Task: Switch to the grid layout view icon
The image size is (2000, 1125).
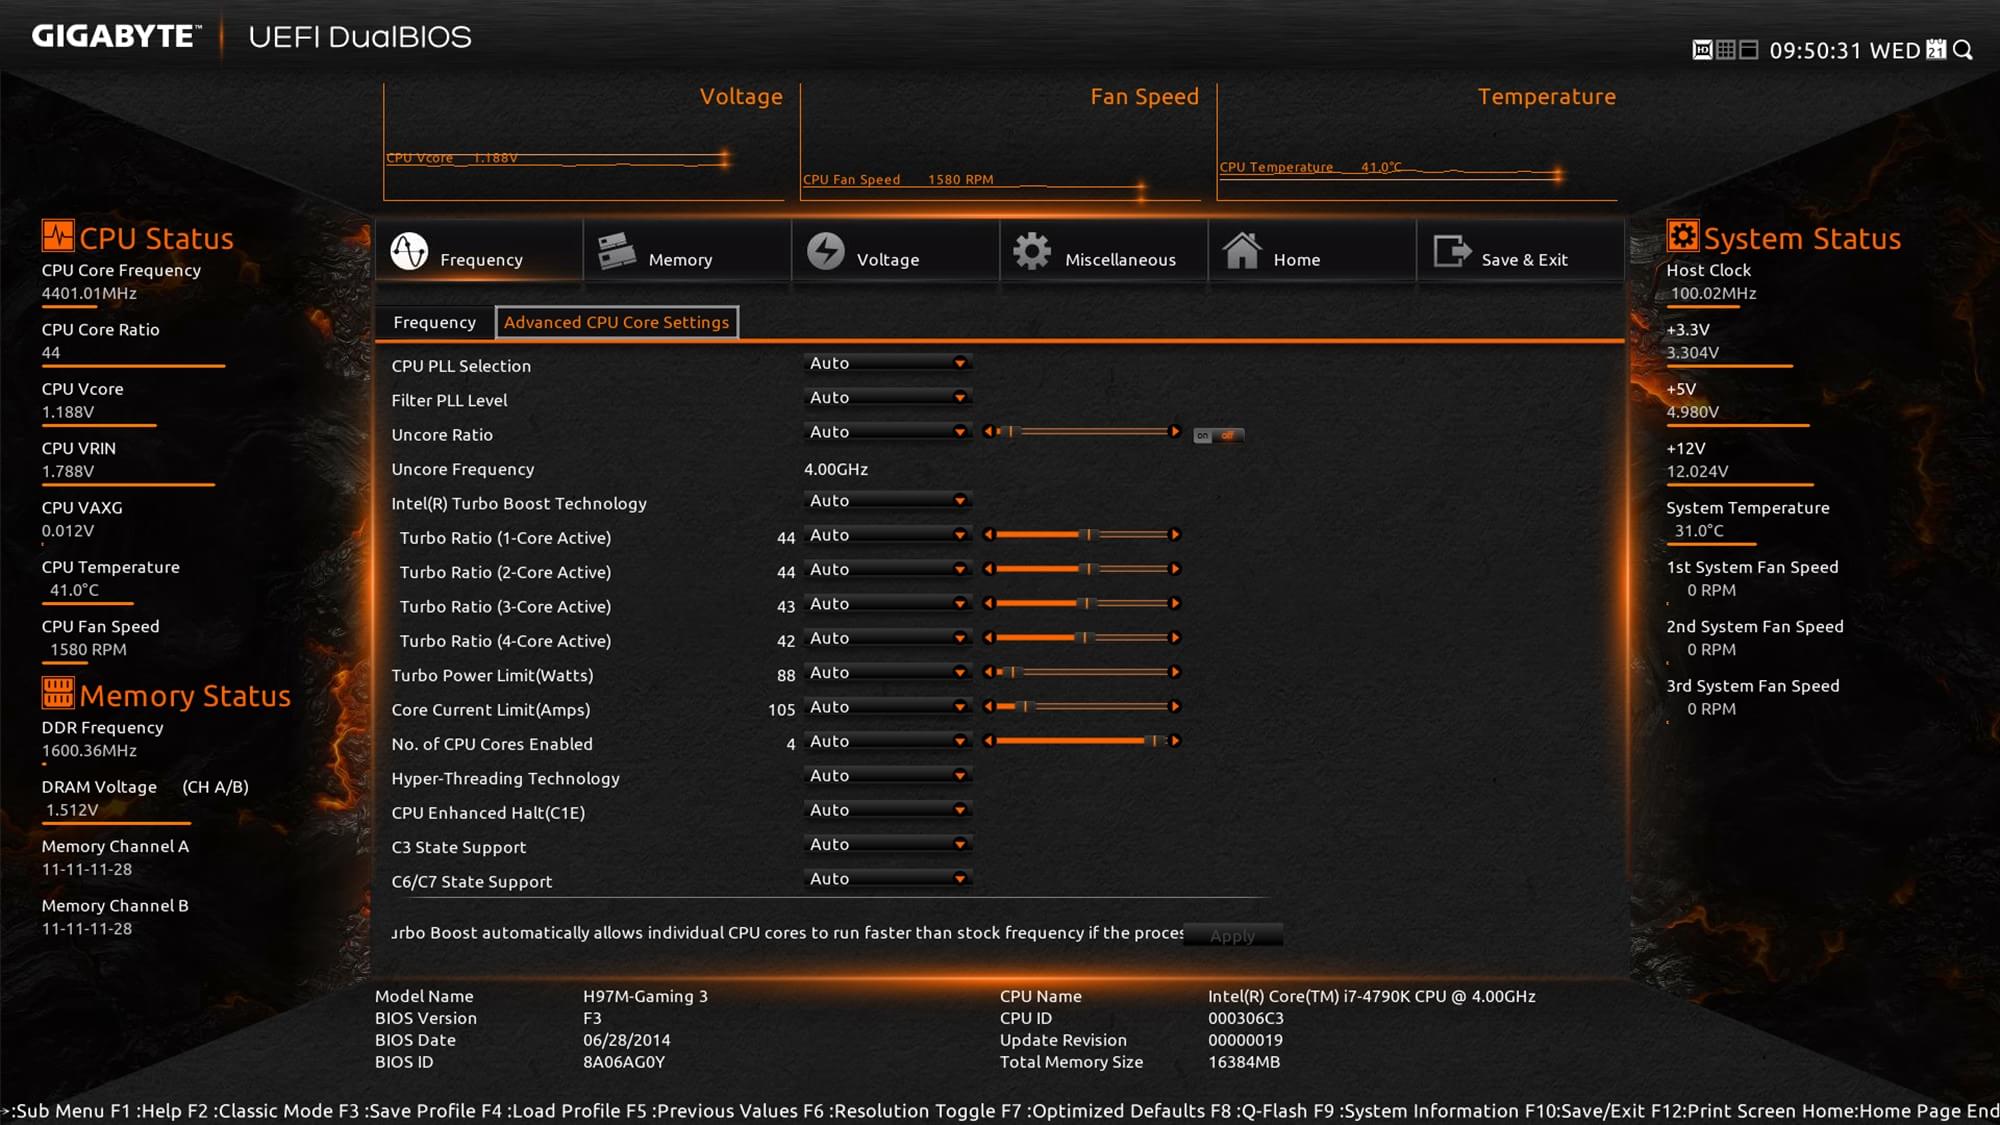Action: point(1726,50)
